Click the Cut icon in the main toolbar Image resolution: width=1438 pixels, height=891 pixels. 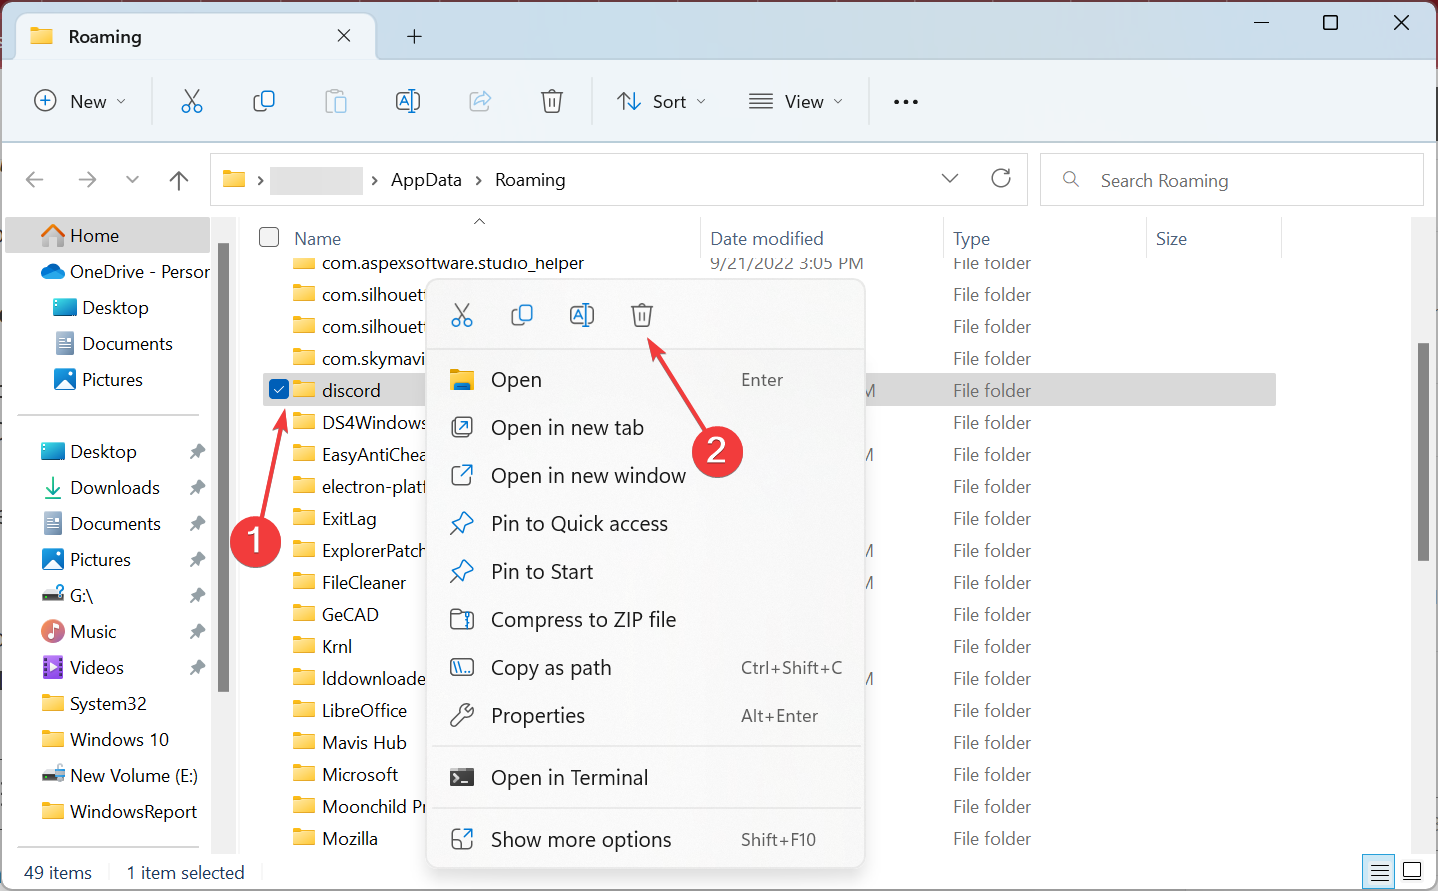click(191, 101)
